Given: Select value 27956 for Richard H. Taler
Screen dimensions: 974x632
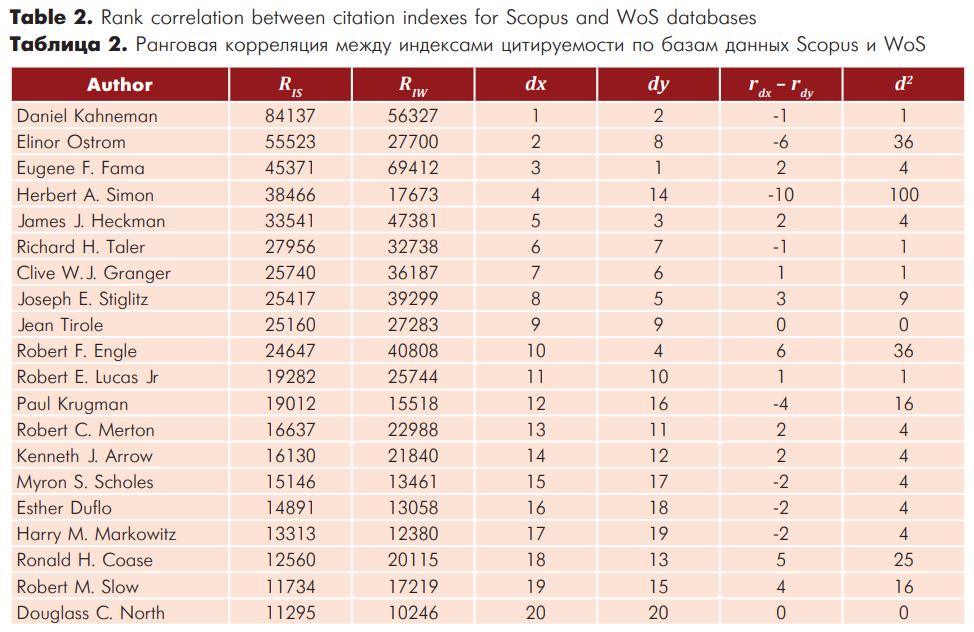Looking at the screenshot, I should [290, 247].
